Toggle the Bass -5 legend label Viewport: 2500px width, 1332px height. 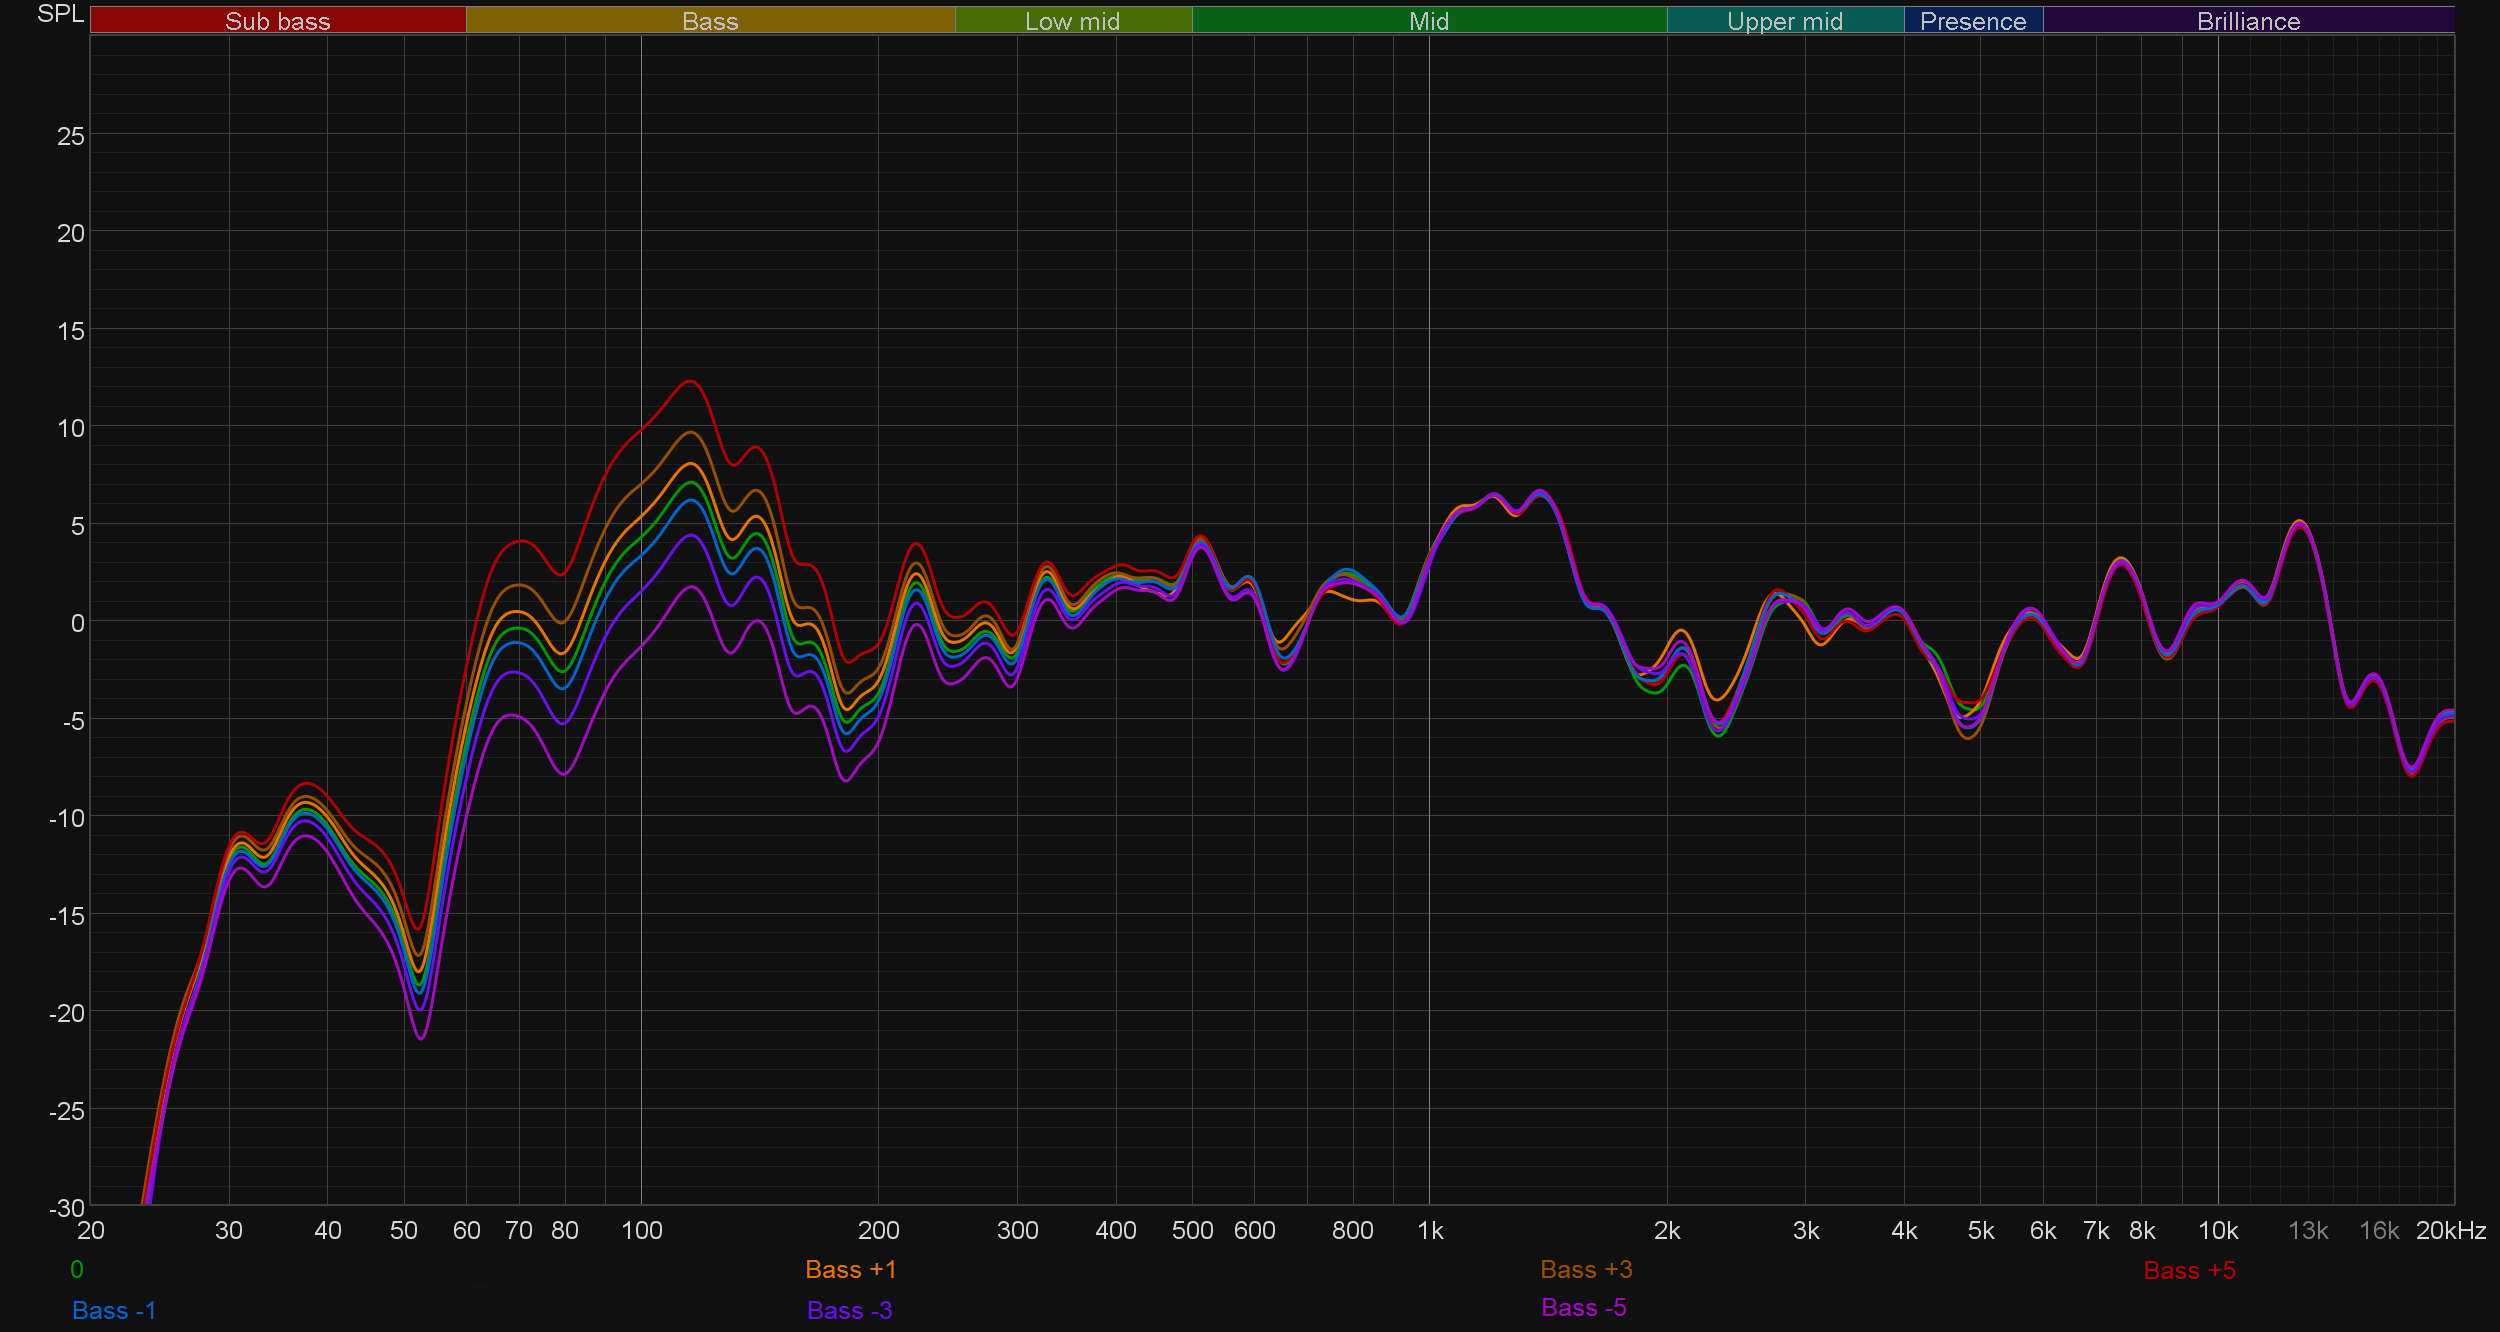[1583, 1307]
